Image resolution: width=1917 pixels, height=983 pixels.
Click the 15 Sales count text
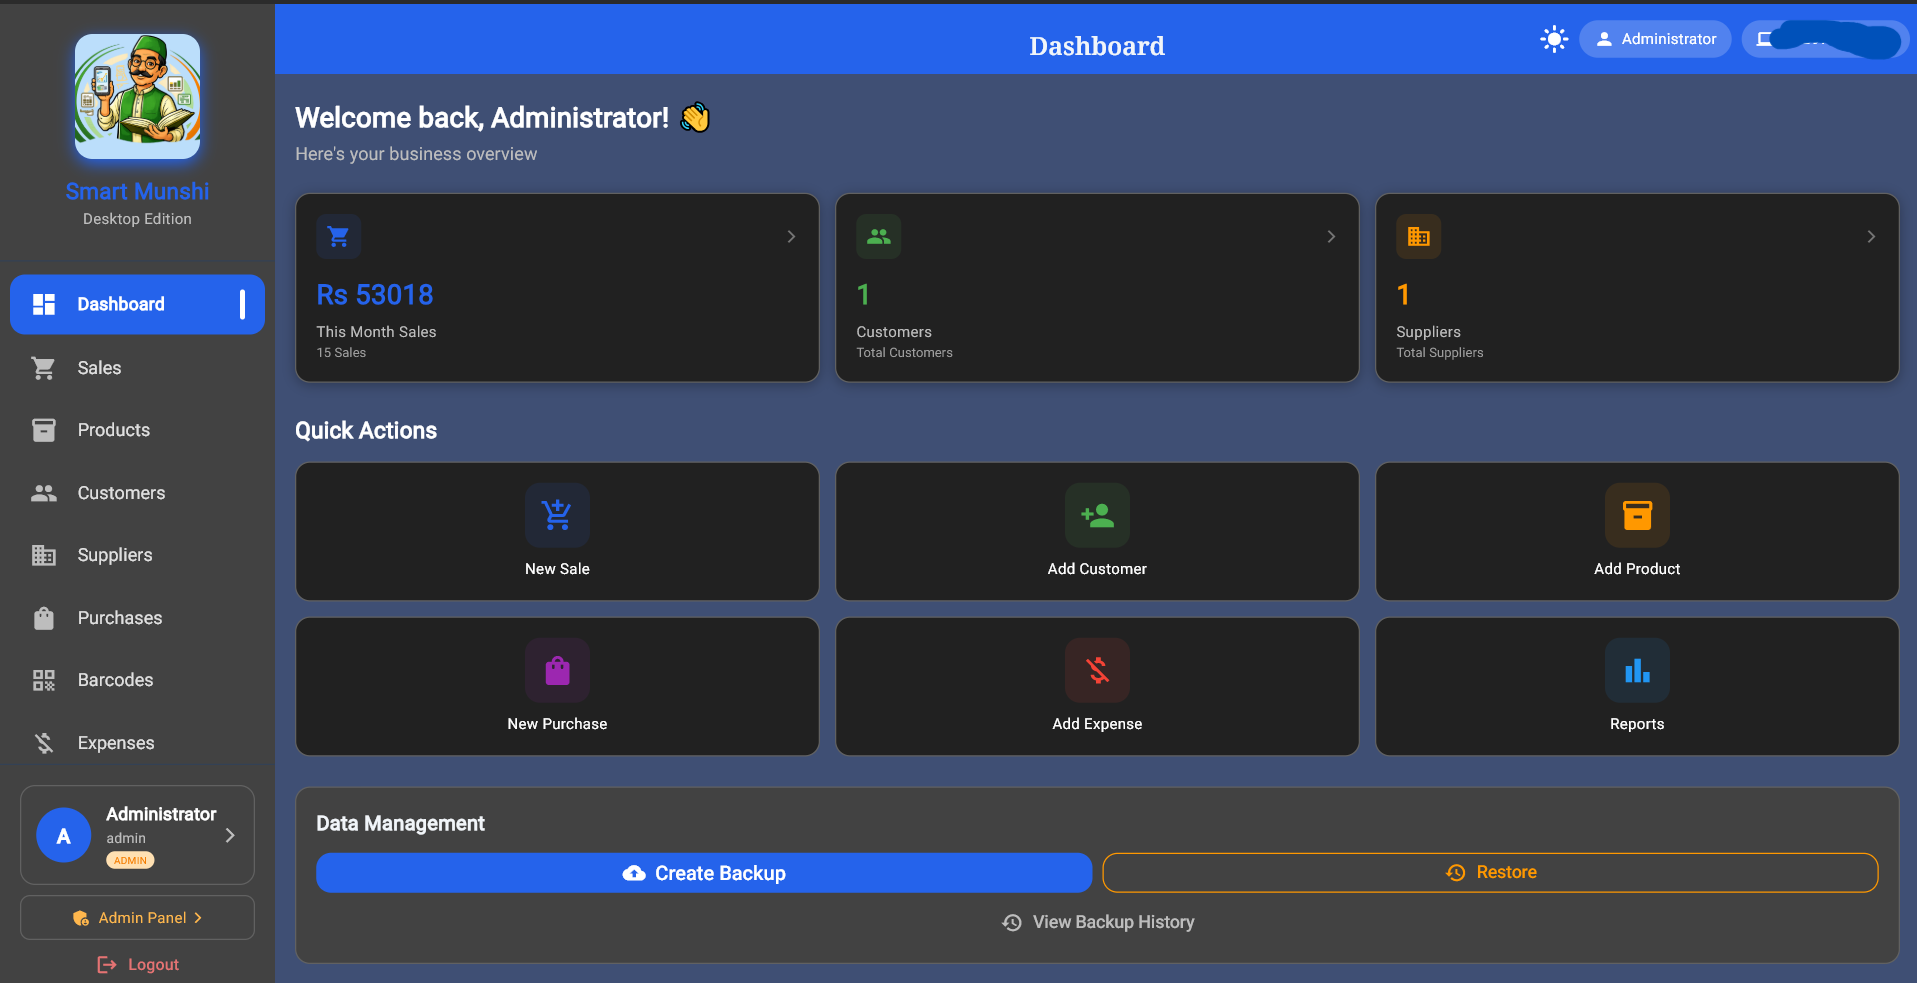click(341, 353)
